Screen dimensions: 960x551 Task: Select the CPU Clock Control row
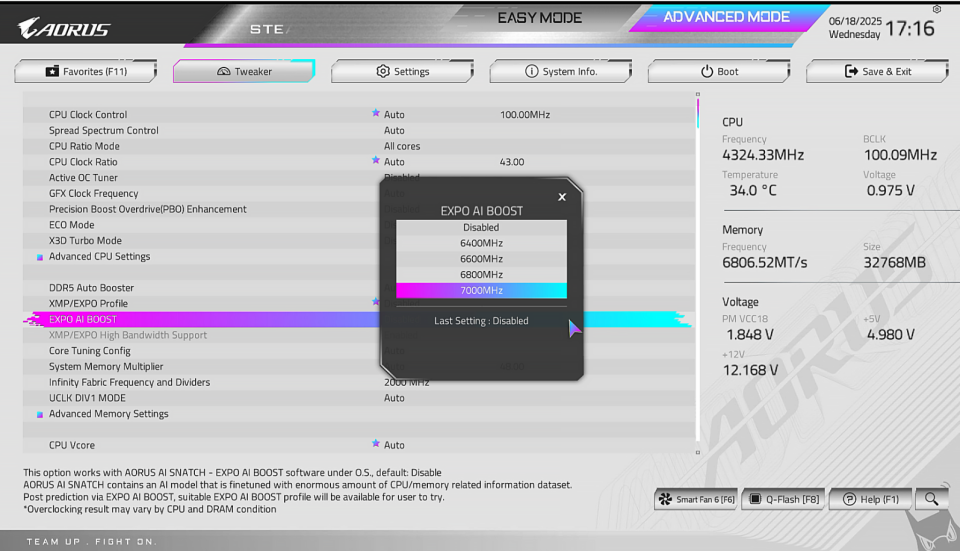click(x=359, y=114)
